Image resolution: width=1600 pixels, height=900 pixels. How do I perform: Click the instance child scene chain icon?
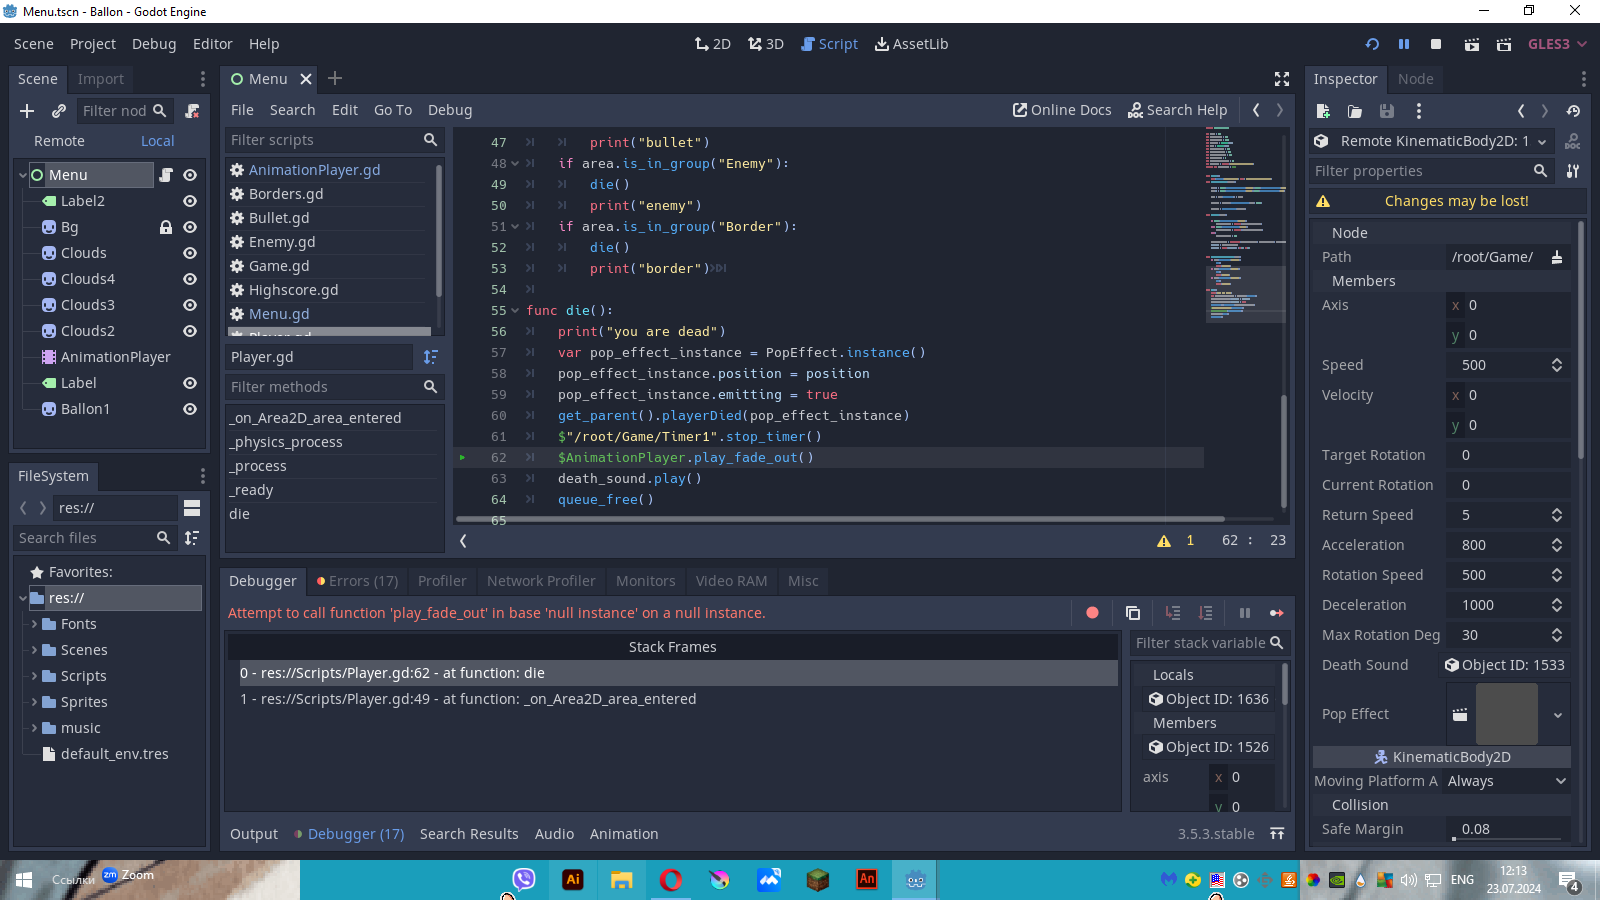click(x=59, y=111)
